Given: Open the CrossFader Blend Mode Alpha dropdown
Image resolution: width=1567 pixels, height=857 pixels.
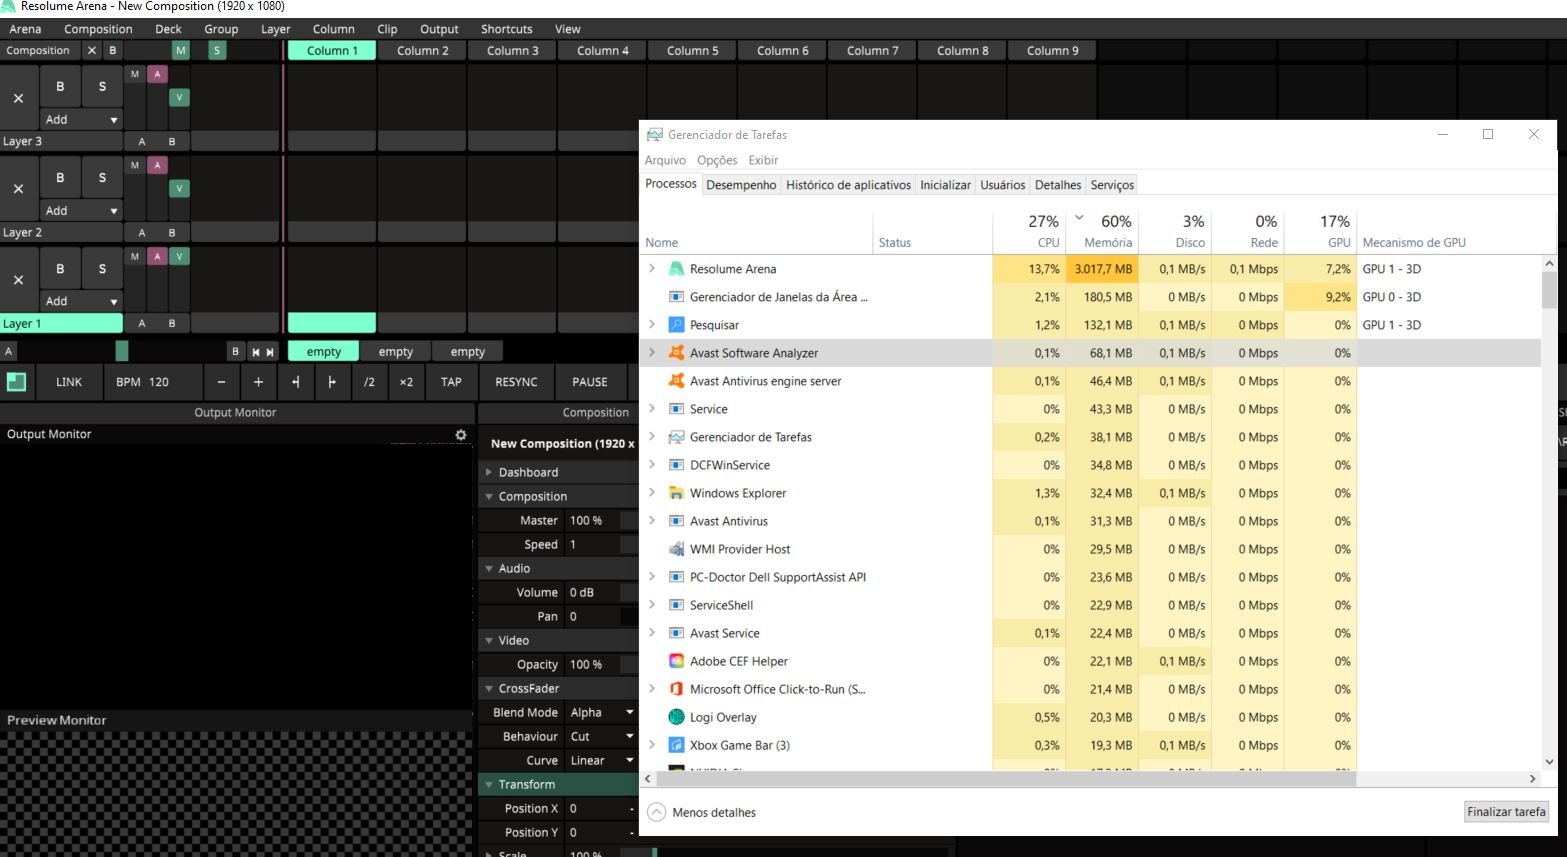Looking at the screenshot, I should coord(601,713).
